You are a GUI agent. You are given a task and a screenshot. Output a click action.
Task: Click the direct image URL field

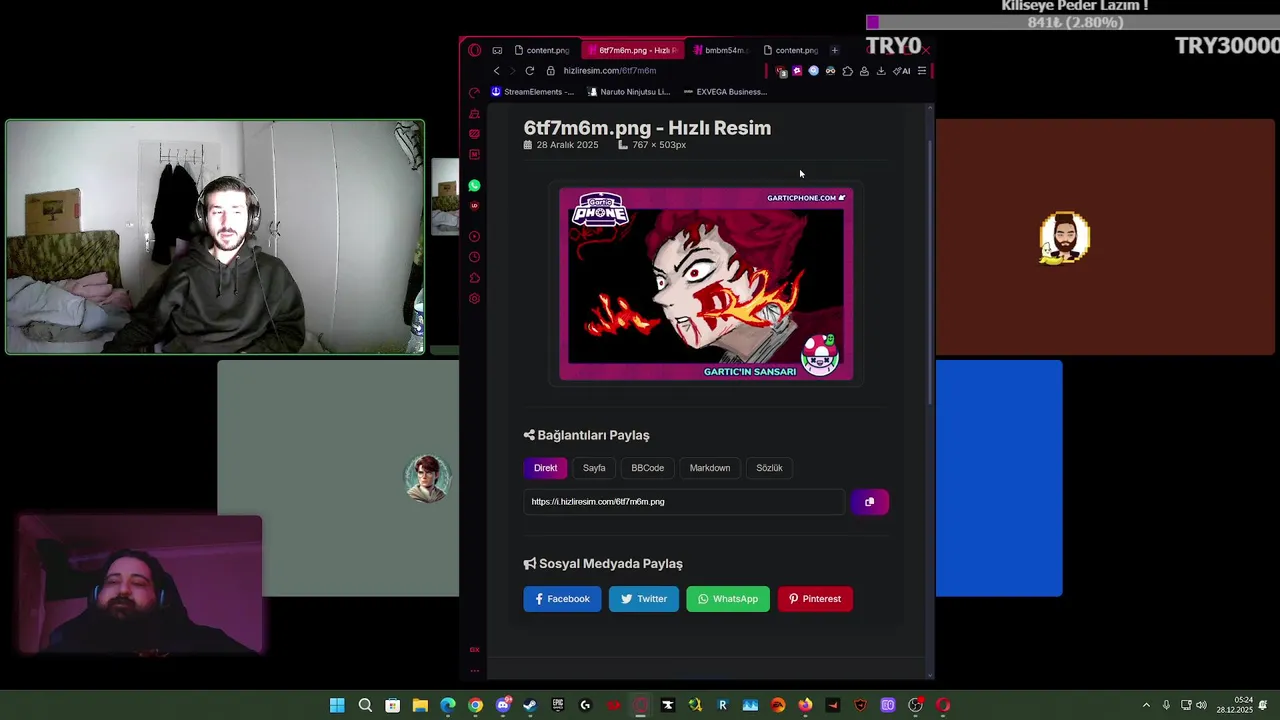684,502
